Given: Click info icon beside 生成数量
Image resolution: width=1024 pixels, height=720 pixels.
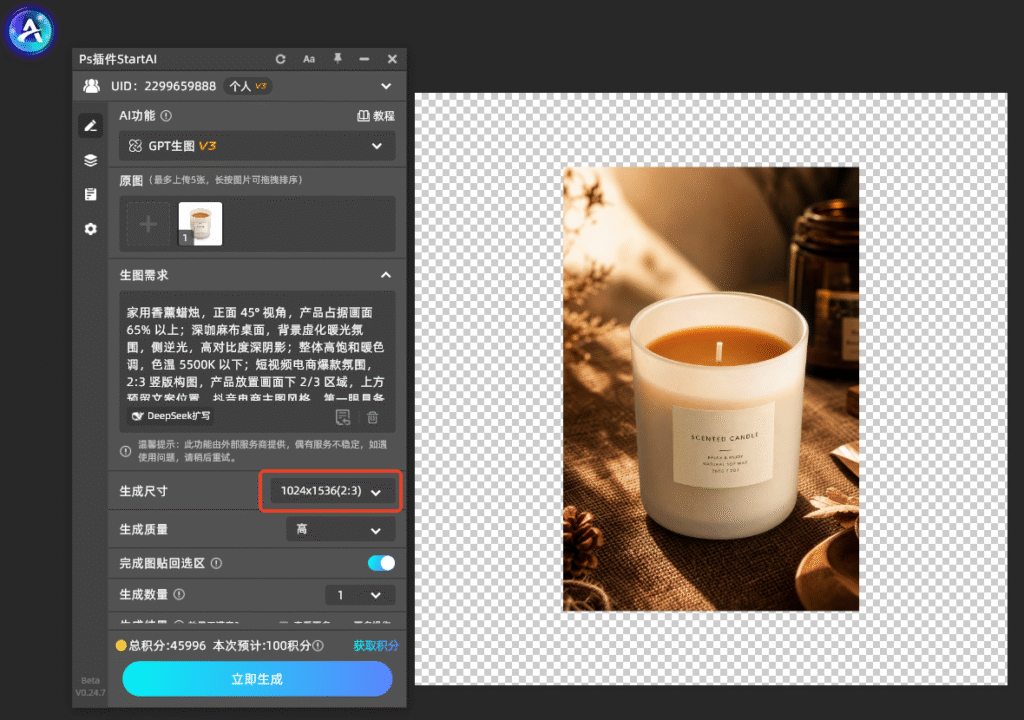Looking at the screenshot, I should tap(179, 594).
